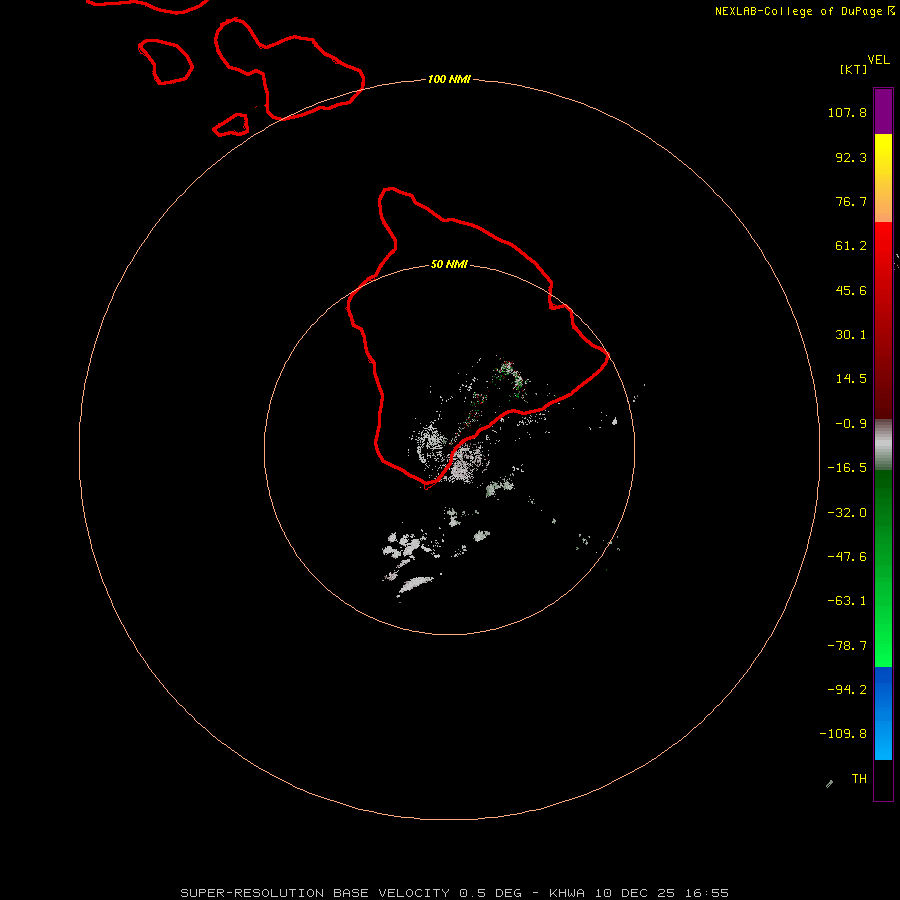The height and width of the screenshot is (900, 900).
Task: Select the -47.6 legend value
Action: coord(847,557)
